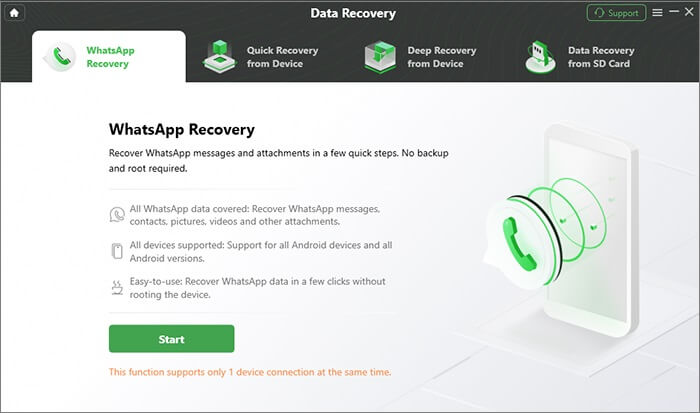This screenshot has height=413, width=700.
Task: Click the Quick Recovery green chip icon
Action: [x=219, y=56]
